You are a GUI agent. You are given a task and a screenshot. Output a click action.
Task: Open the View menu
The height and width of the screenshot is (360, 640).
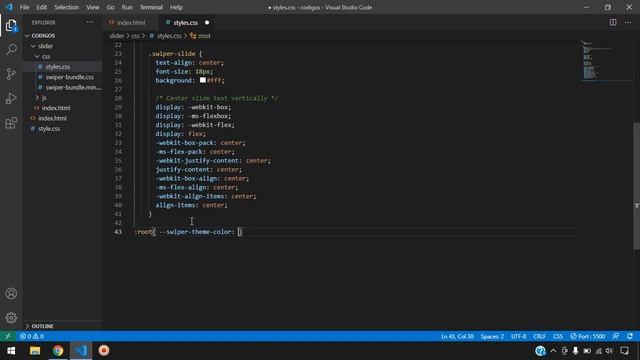[93, 7]
